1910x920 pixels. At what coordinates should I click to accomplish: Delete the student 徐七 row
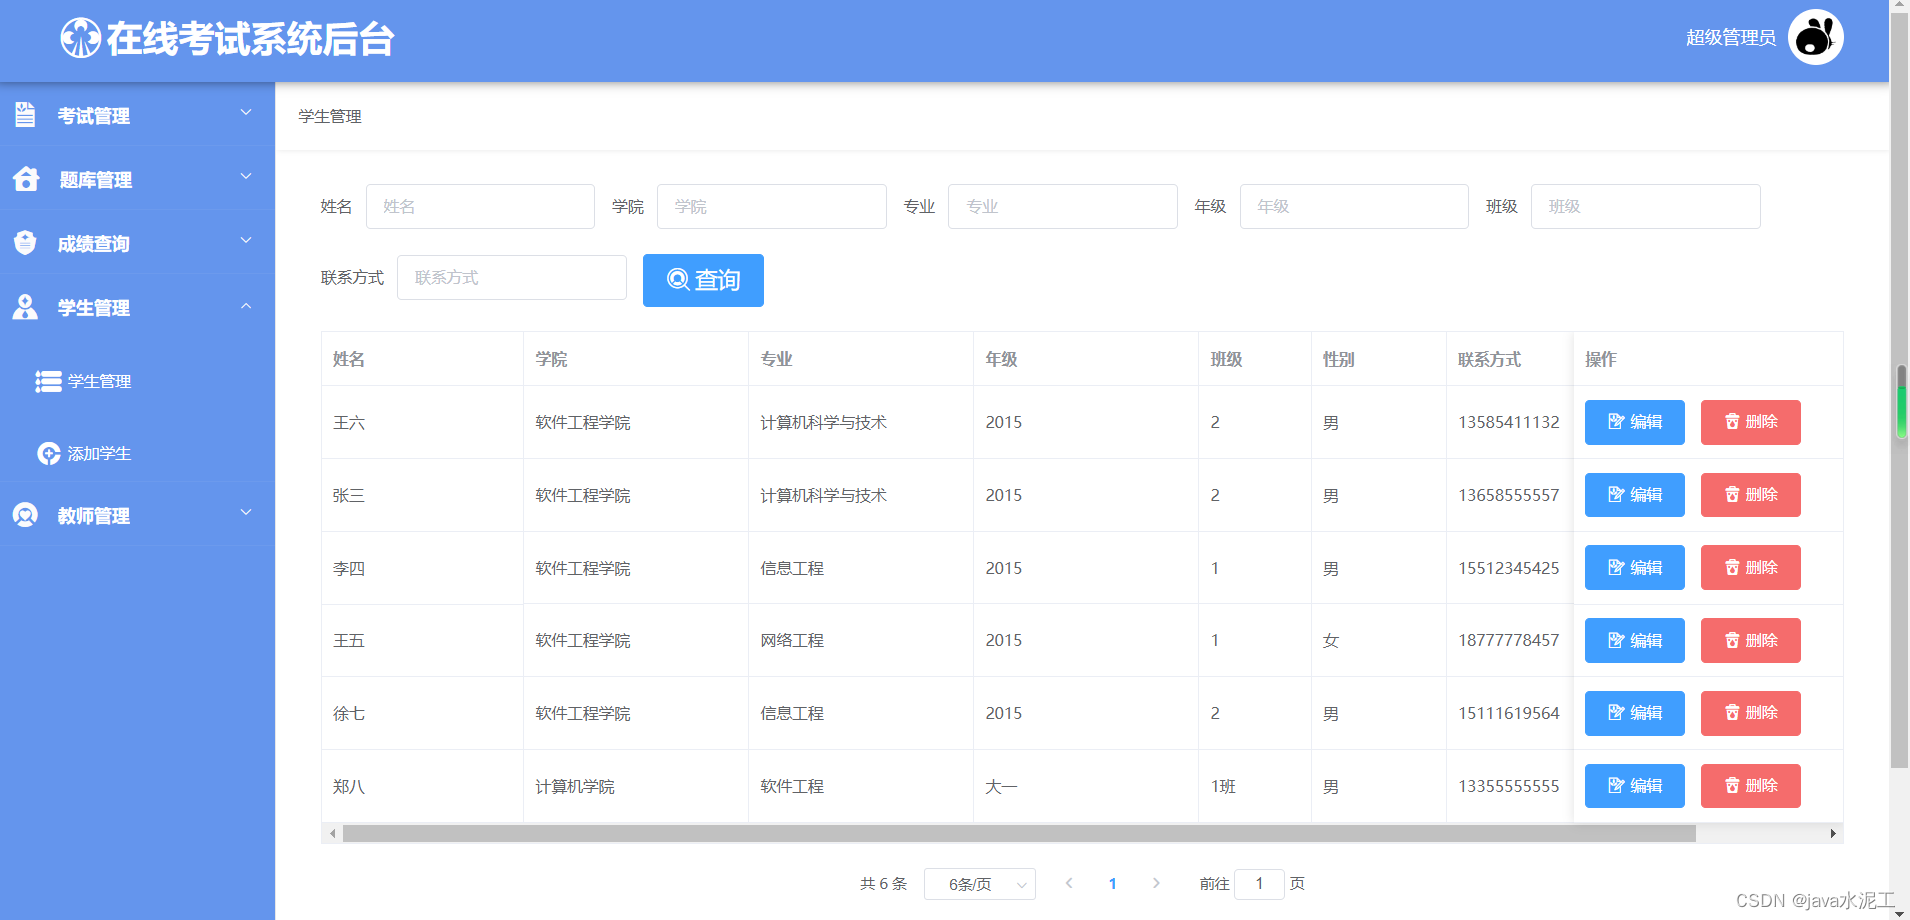[1750, 713]
